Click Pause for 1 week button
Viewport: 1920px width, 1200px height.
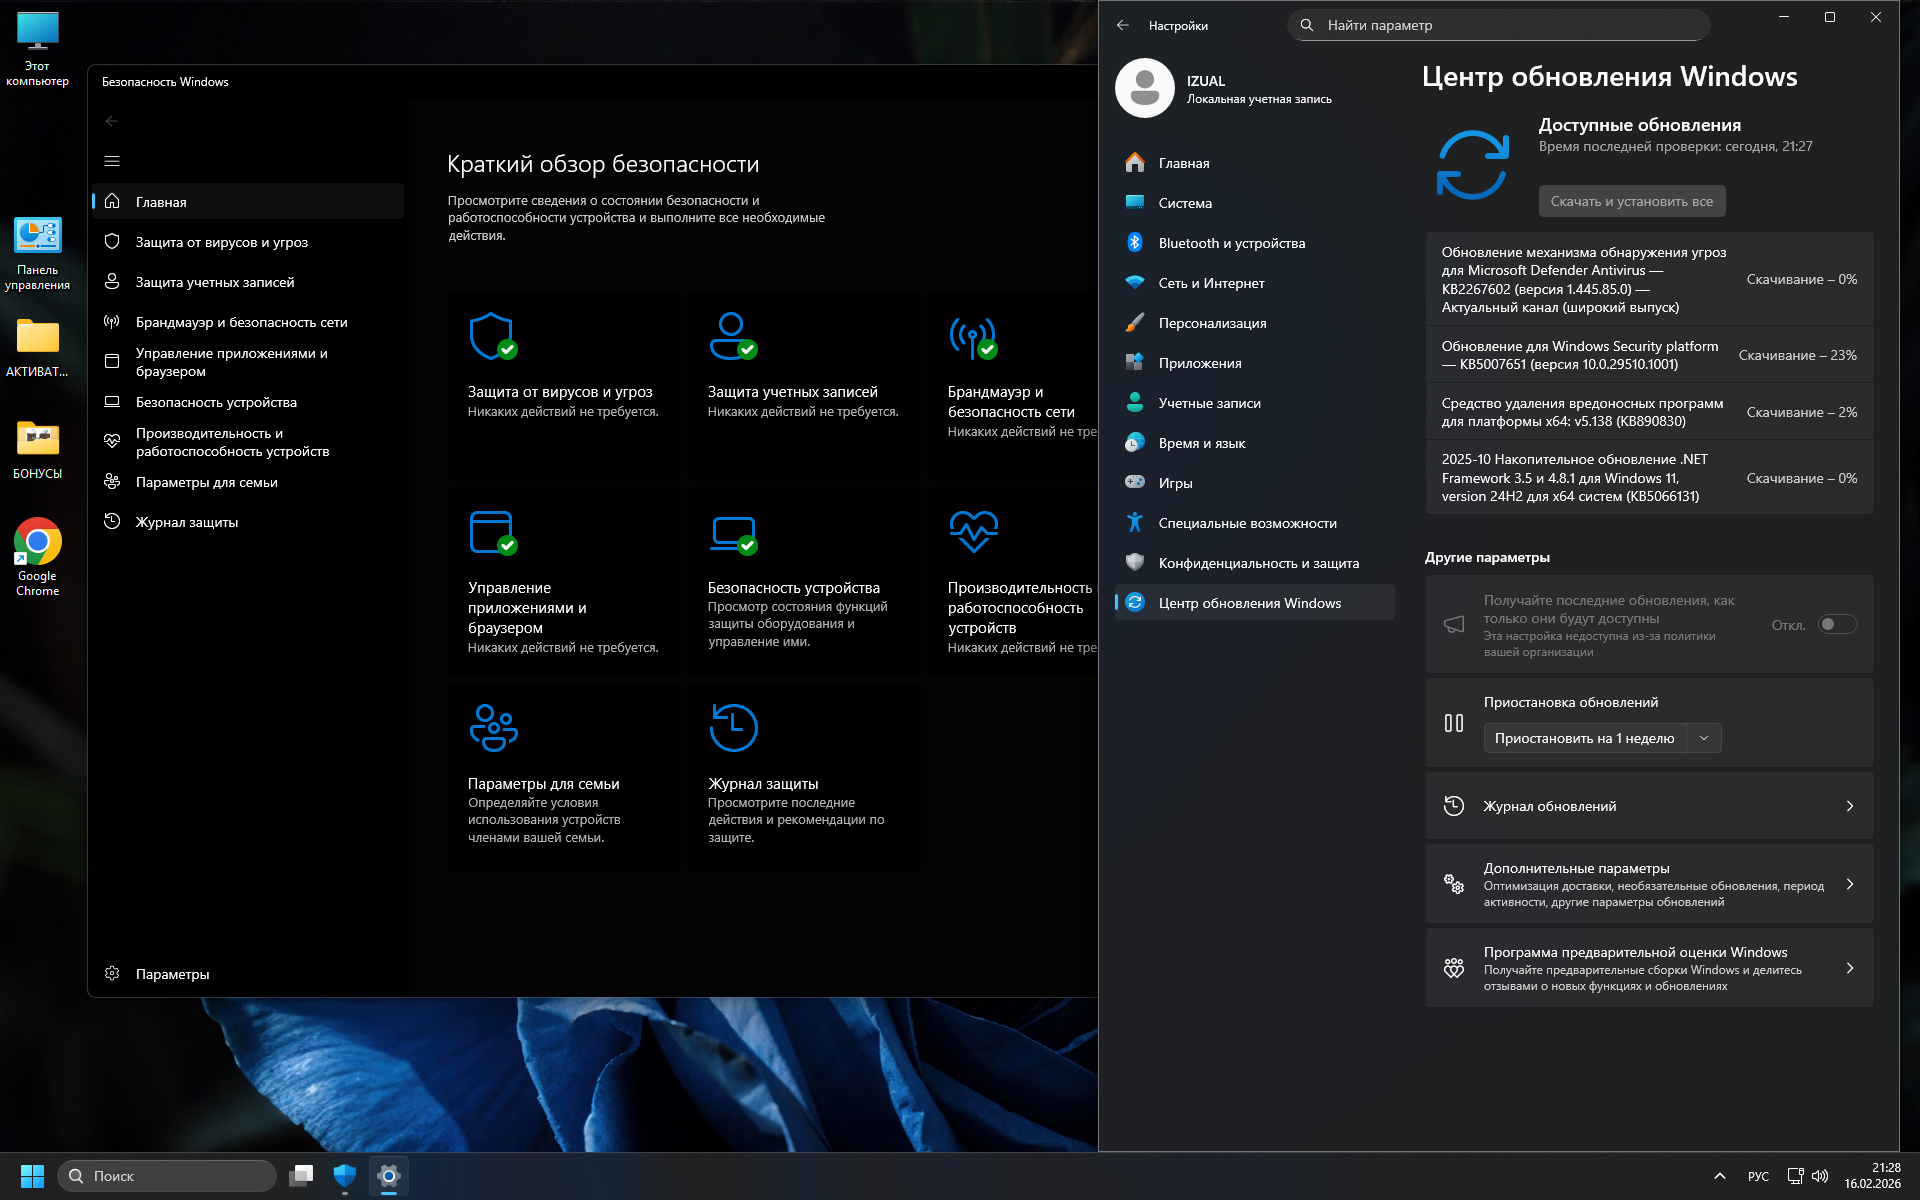tap(1584, 738)
